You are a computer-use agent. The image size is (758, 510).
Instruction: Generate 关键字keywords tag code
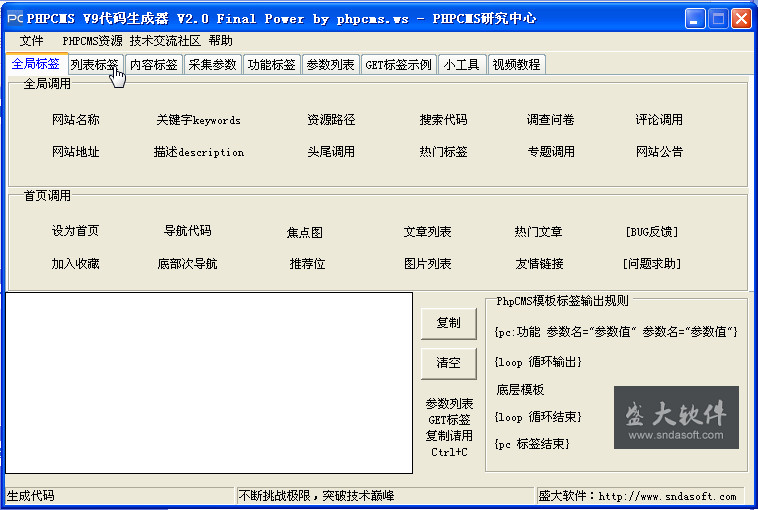pos(198,119)
